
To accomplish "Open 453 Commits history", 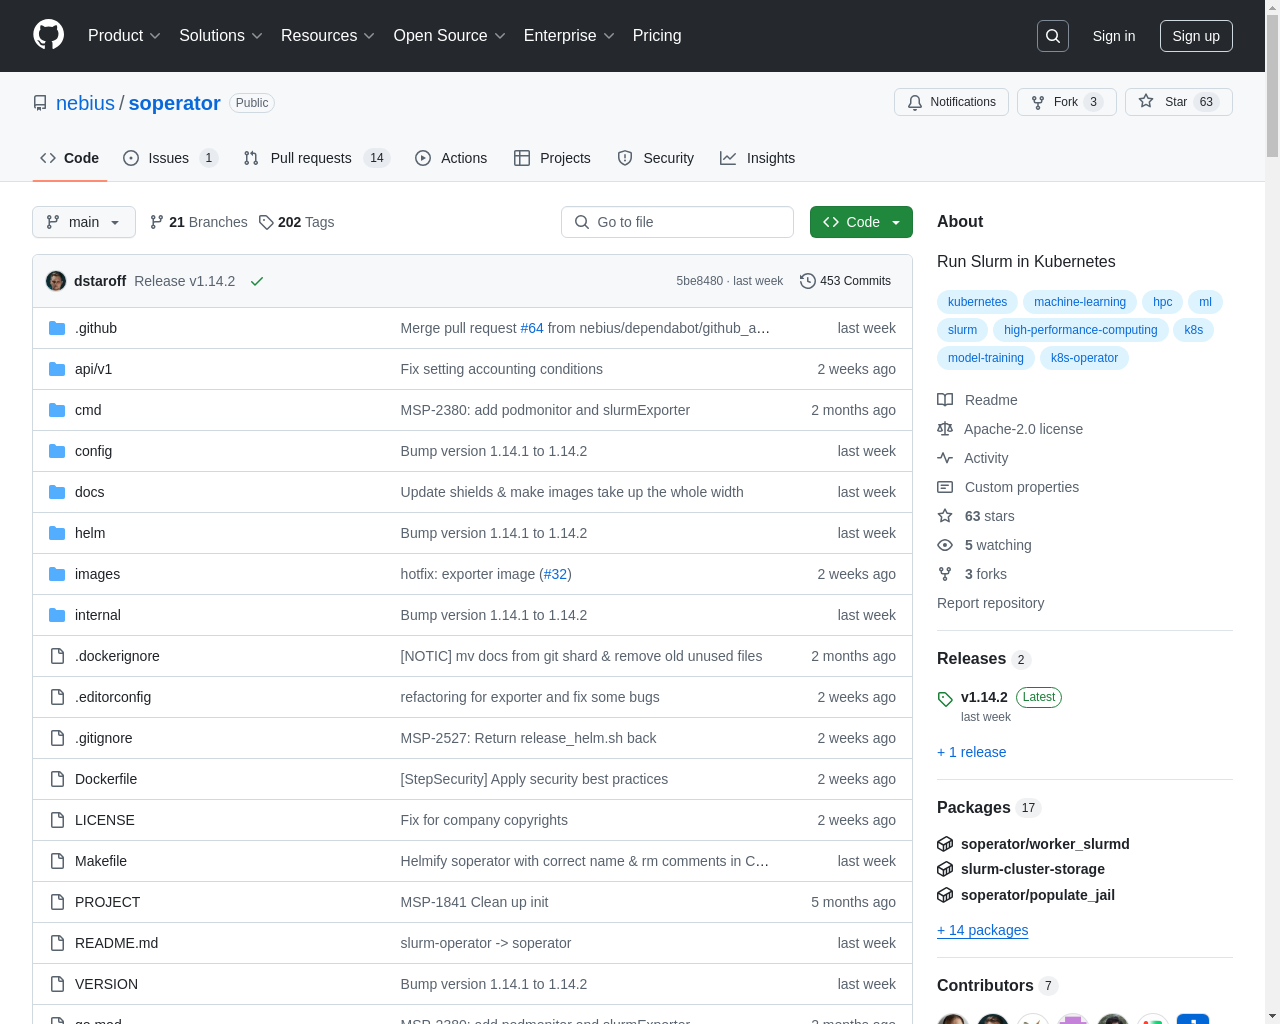I will coord(845,281).
